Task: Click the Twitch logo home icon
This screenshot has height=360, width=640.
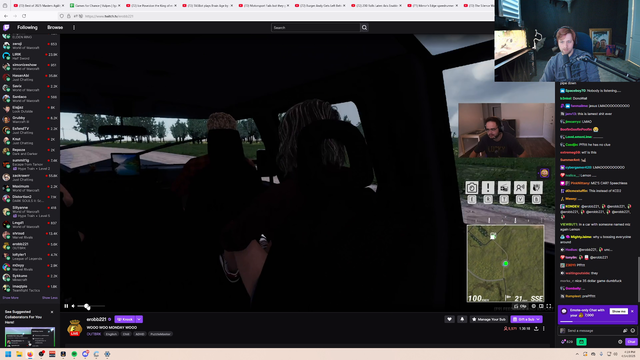Action: tap(6, 27)
